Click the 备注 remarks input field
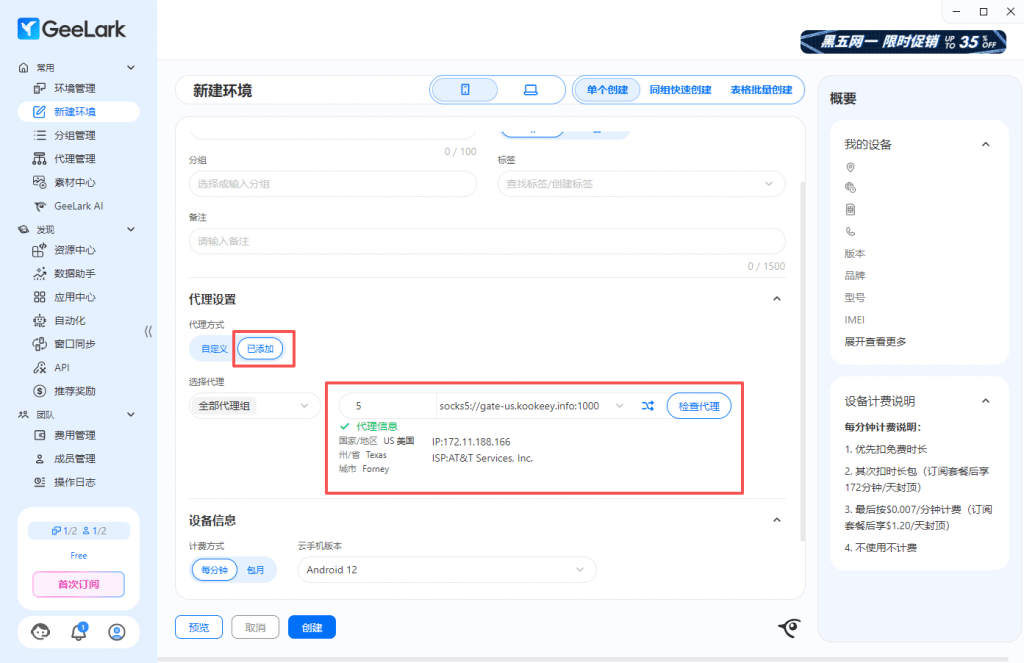 [x=487, y=241]
